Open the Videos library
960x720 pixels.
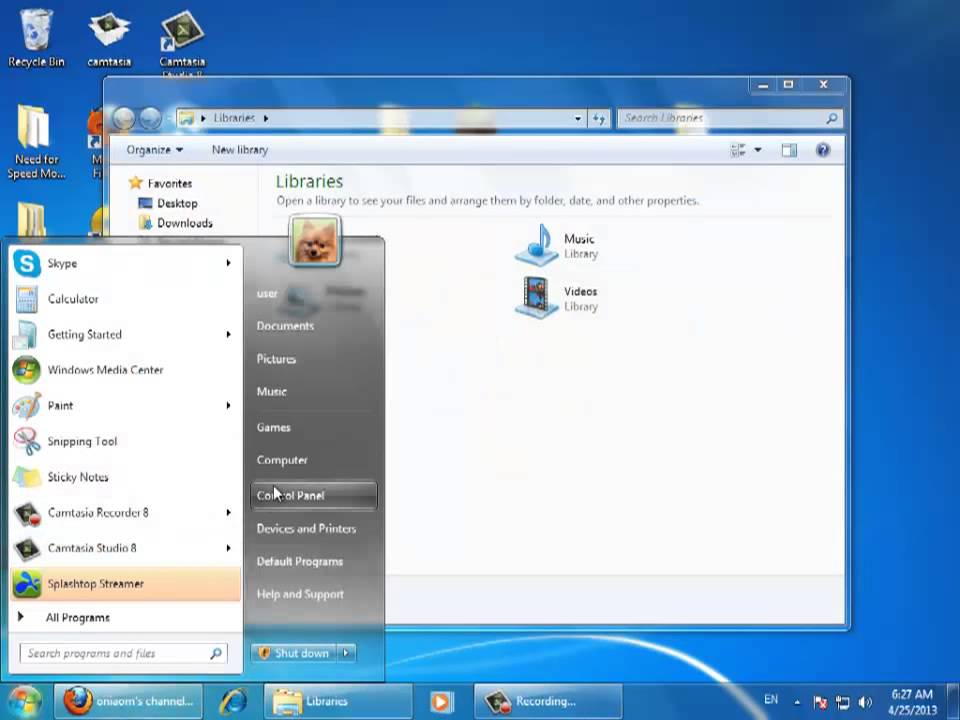(556, 298)
